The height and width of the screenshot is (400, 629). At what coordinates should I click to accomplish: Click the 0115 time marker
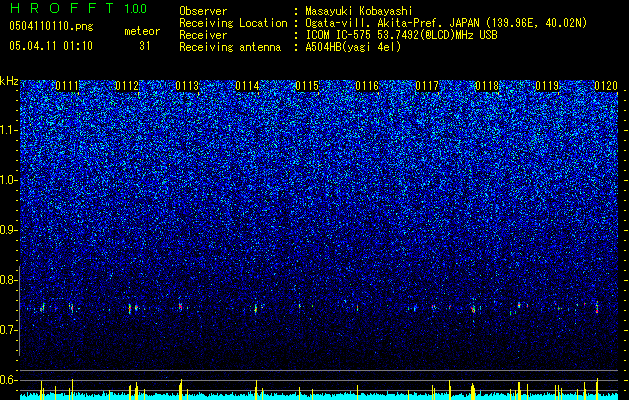pos(307,86)
